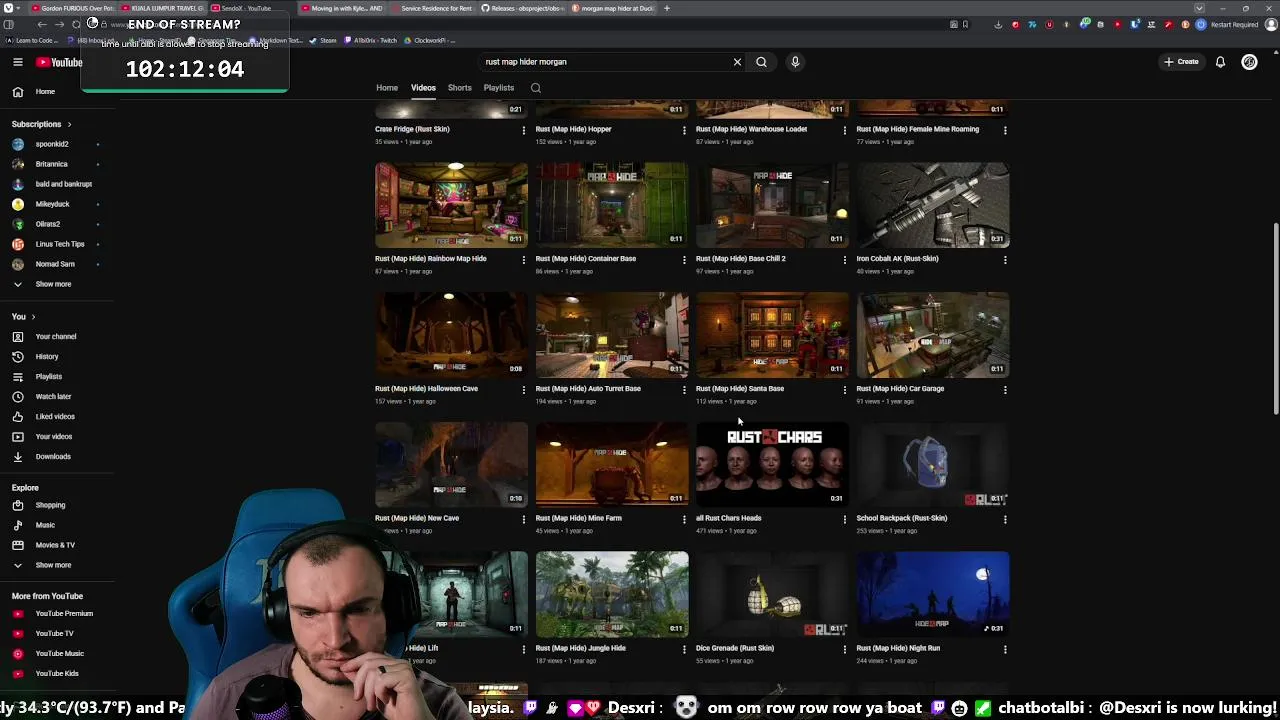
Task: Open Rust (Map Hide) Car Garage title
Action: point(900,389)
